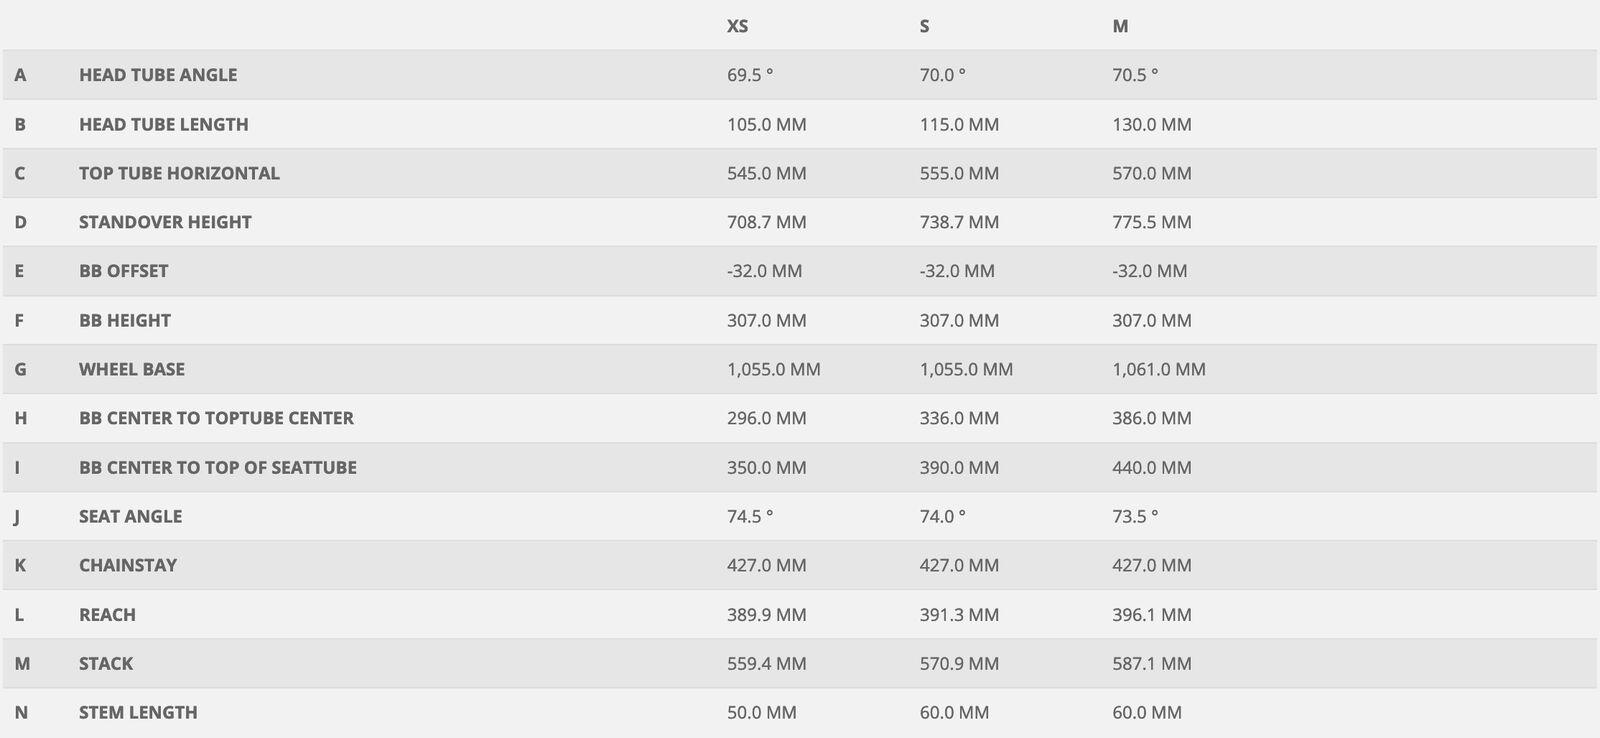Select the HEAD TUBE ANGLE row label
The height and width of the screenshot is (738, 1600).
[x=158, y=75]
